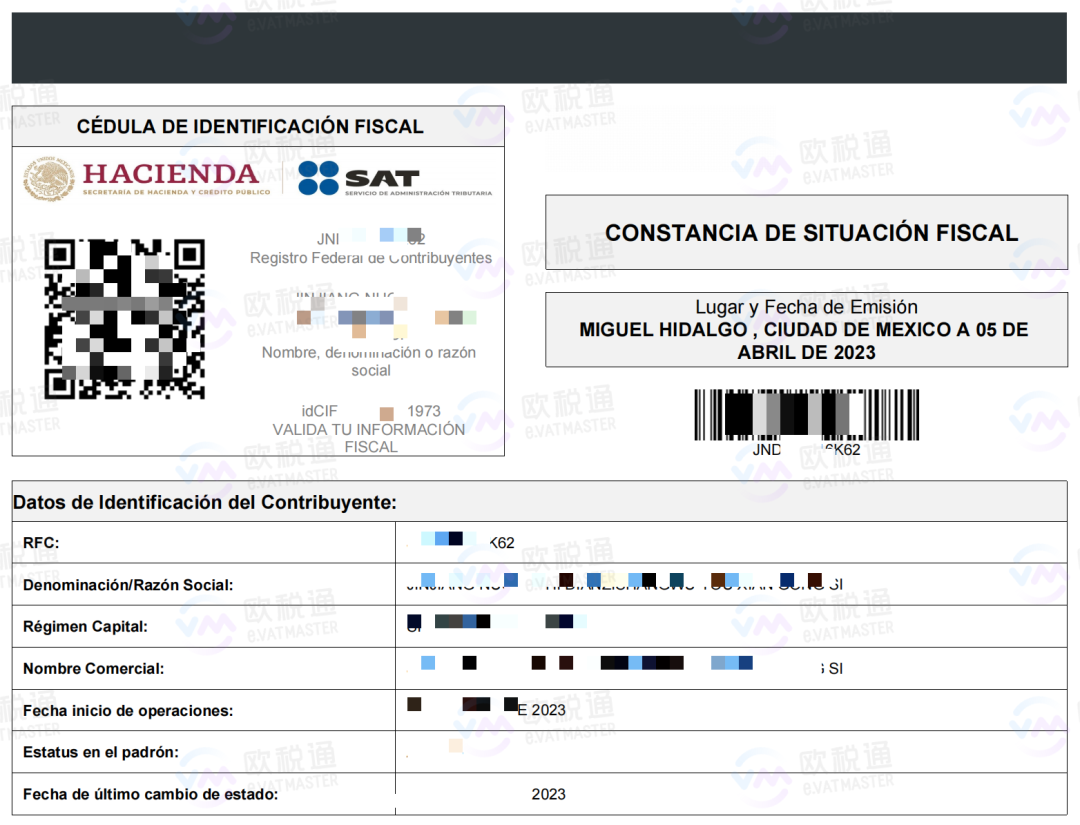This screenshot has width=1080, height=825.
Task: Click VALIDA TU INFORMACIÓN FISCAL text
Action: [369, 438]
